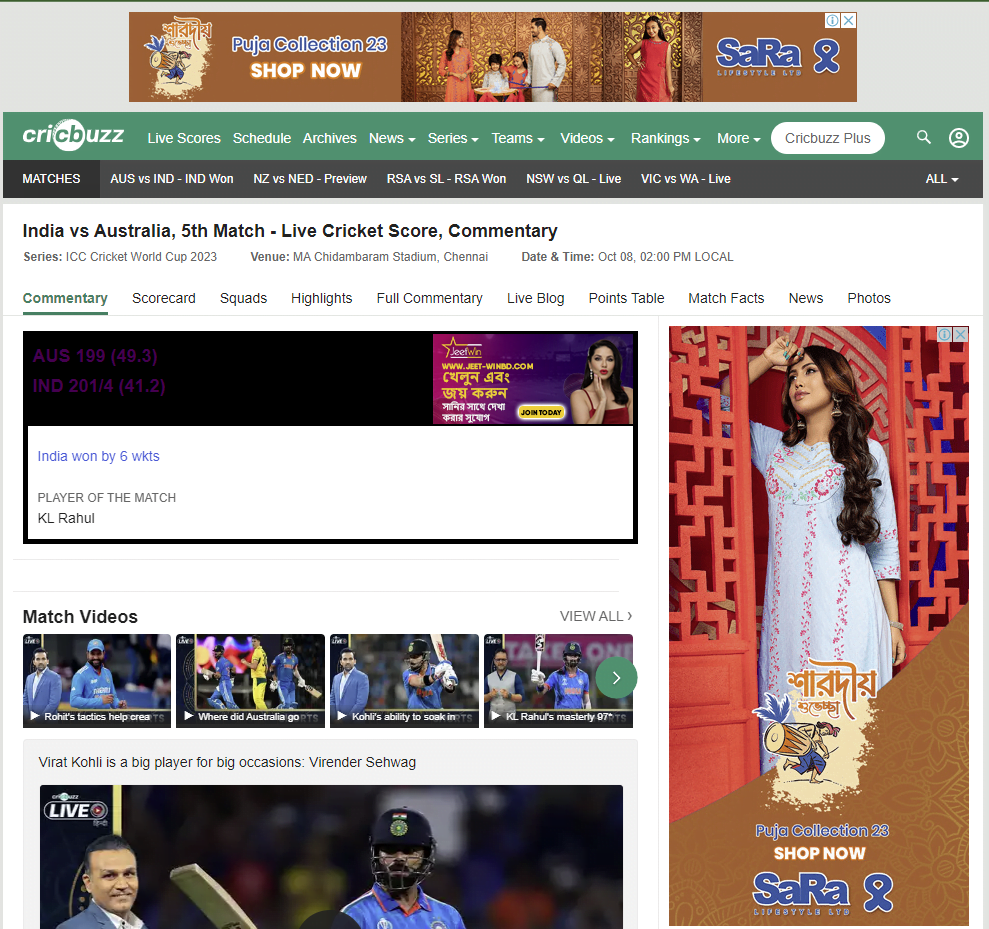Switch to the Squads tab
Image resolution: width=989 pixels, height=929 pixels.
click(x=243, y=298)
